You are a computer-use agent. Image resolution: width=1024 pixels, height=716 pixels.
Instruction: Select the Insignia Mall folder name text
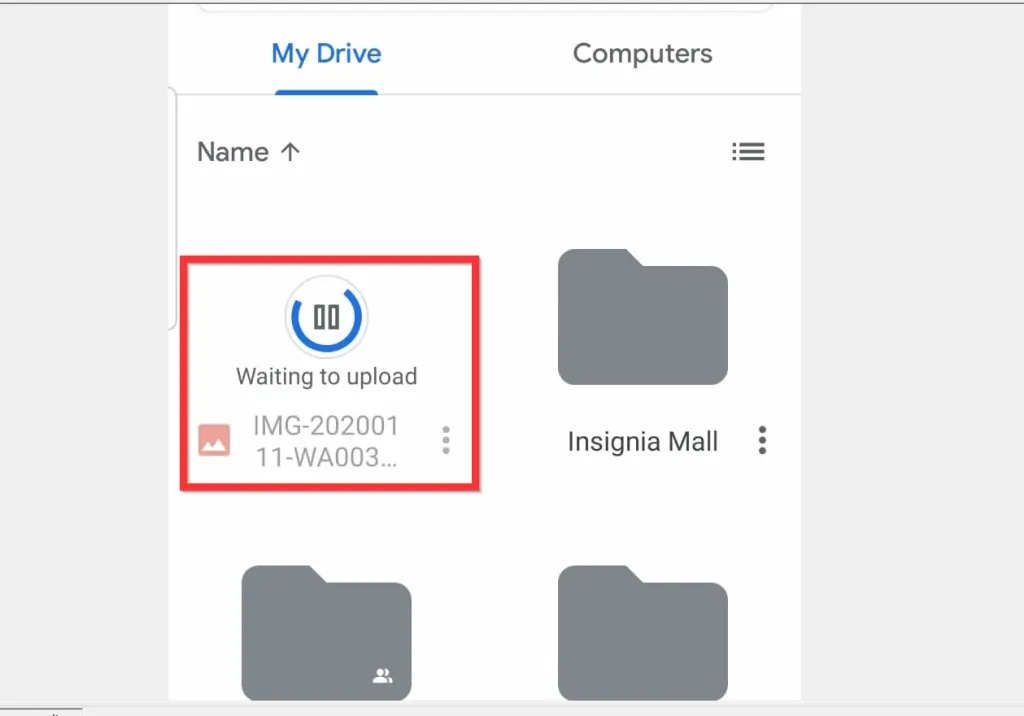642,441
